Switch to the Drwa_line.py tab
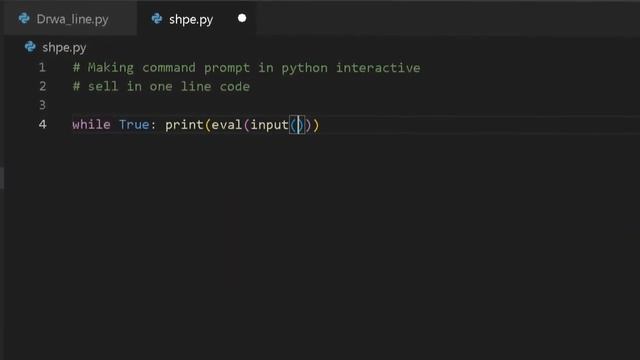The width and height of the screenshot is (640, 360). coord(69,19)
